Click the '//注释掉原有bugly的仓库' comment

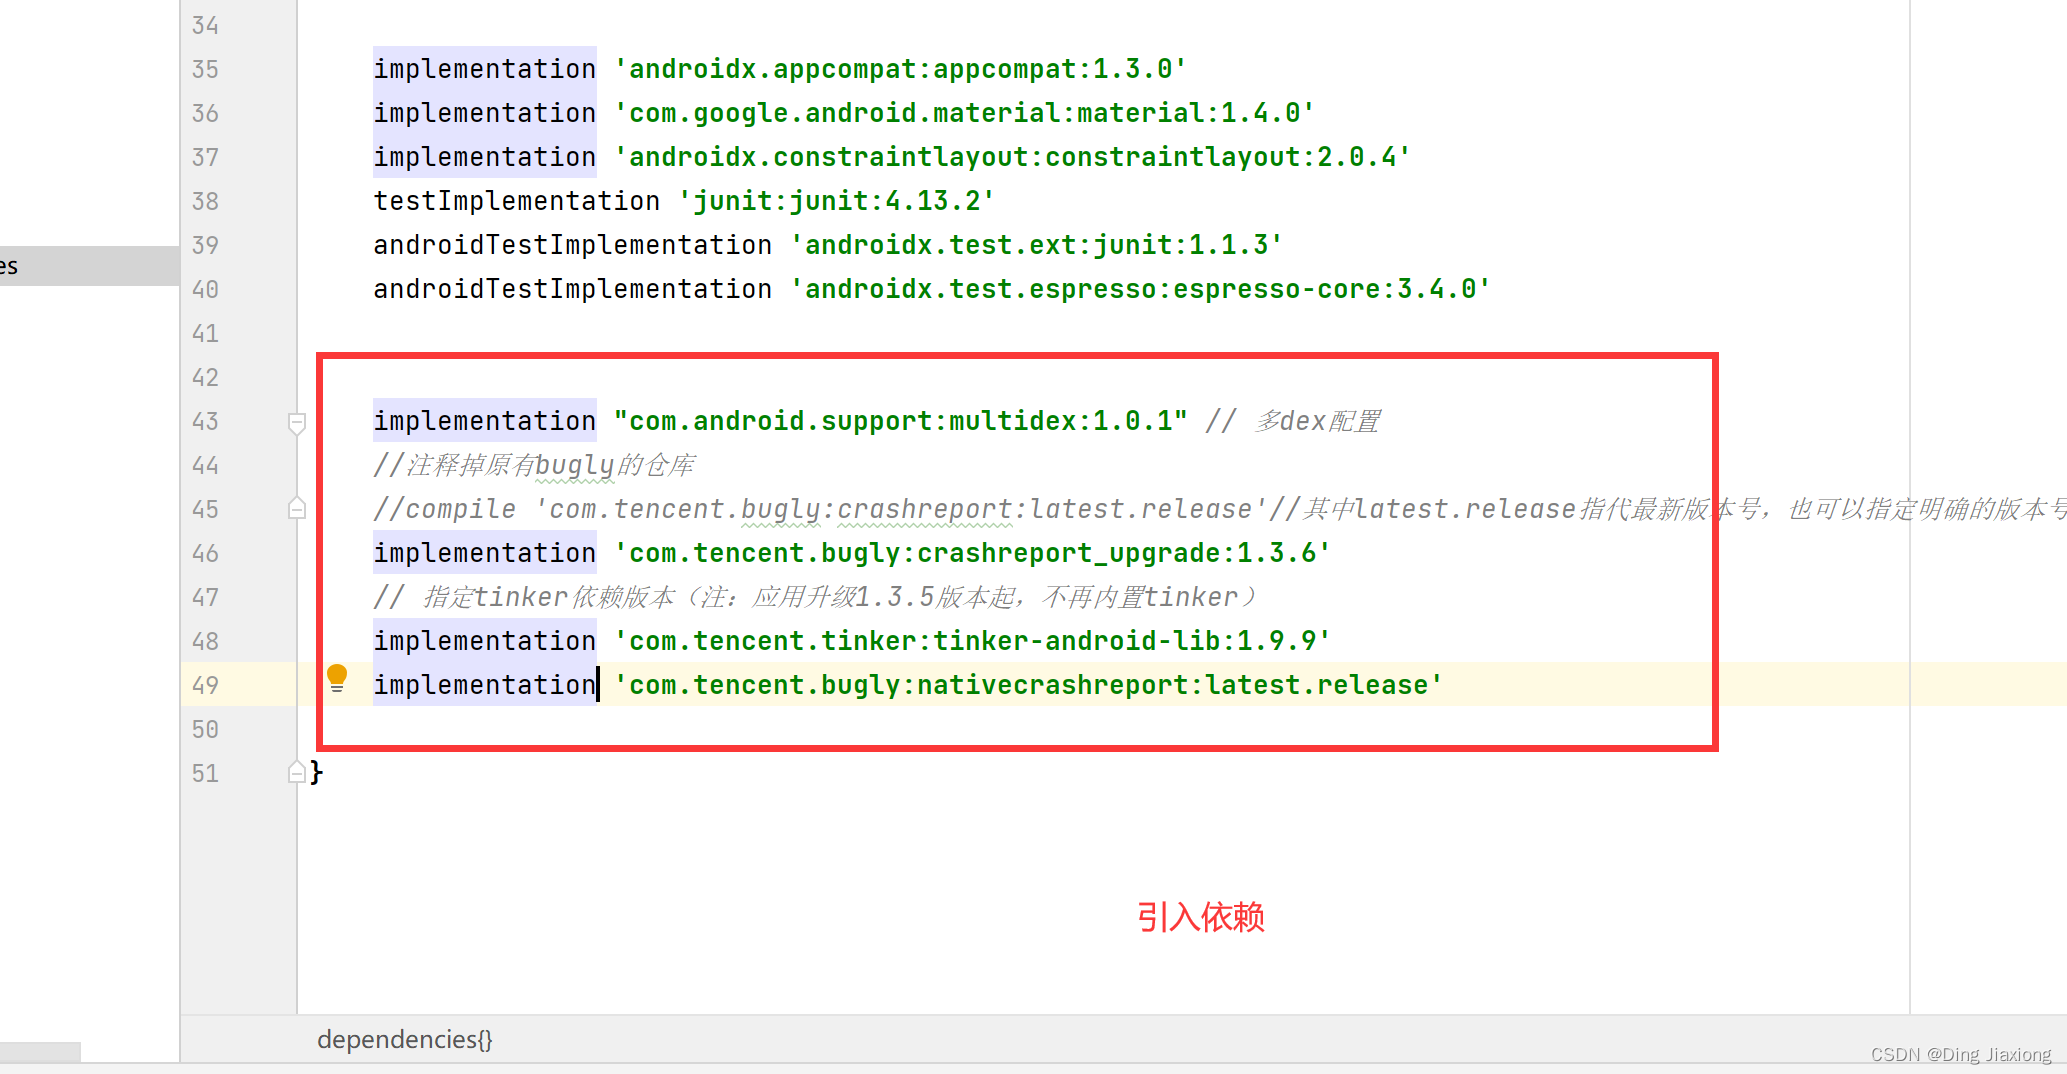pyautogui.click(x=534, y=465)
